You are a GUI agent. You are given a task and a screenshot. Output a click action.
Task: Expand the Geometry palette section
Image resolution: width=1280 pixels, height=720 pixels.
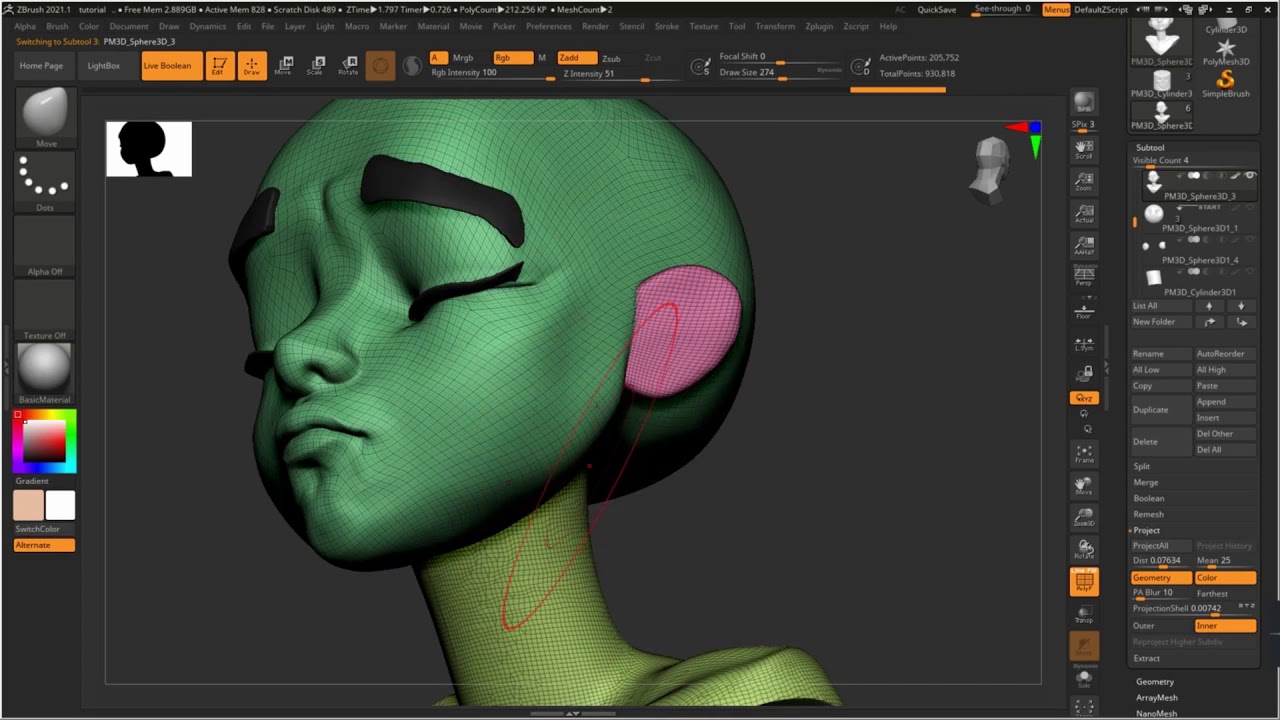pos(1154,682)
